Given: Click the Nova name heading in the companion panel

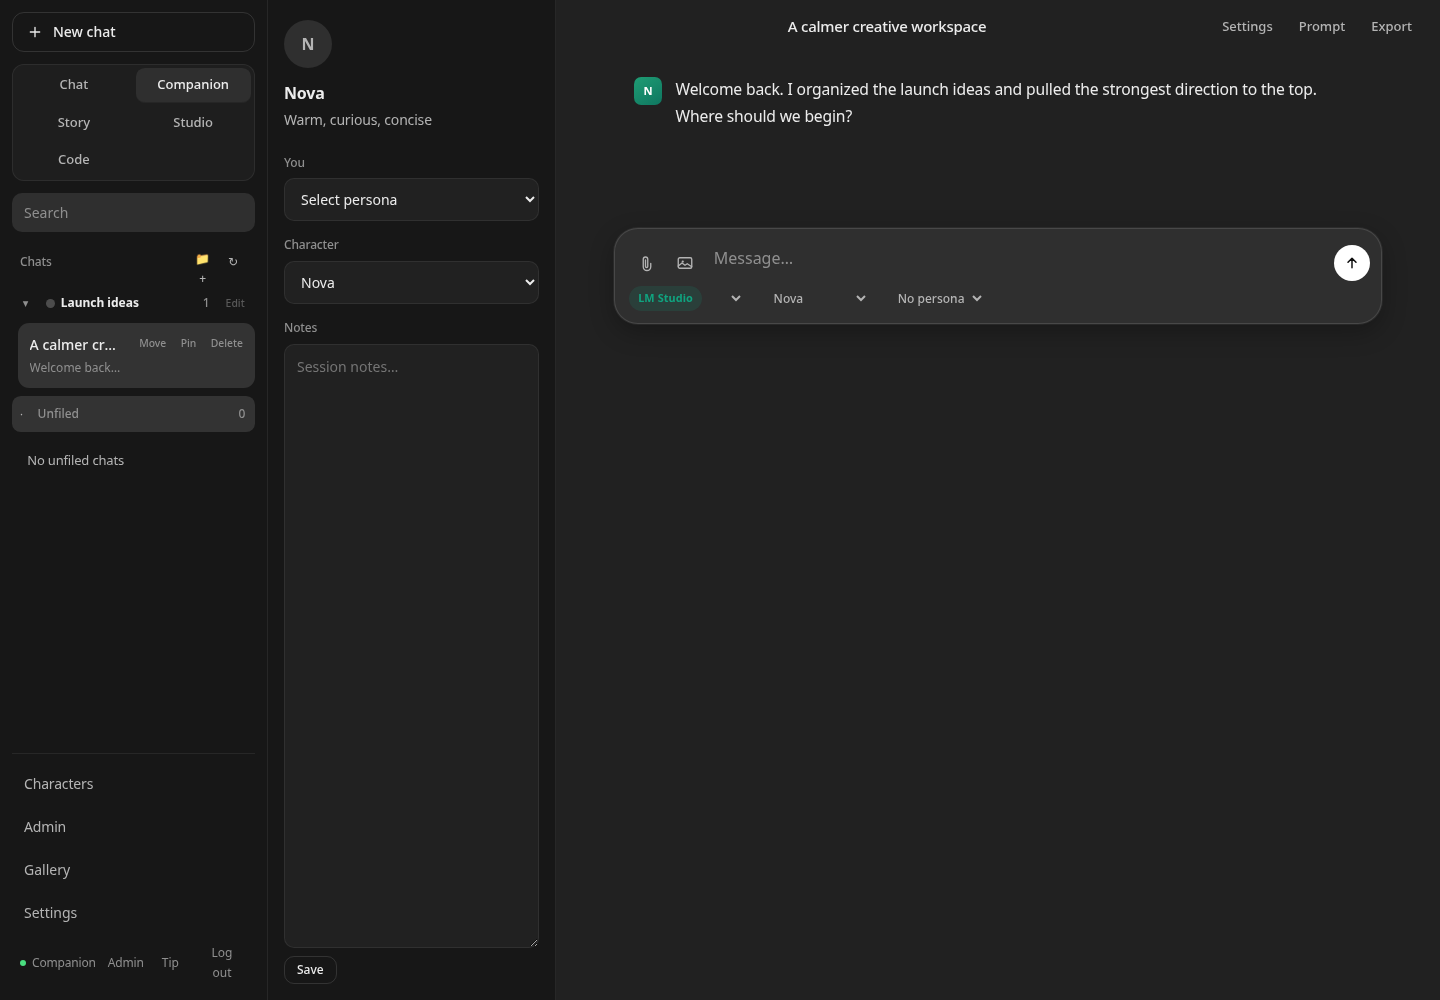Looking at the screenshot, I should pyautogui.click(x=304, y=93).
